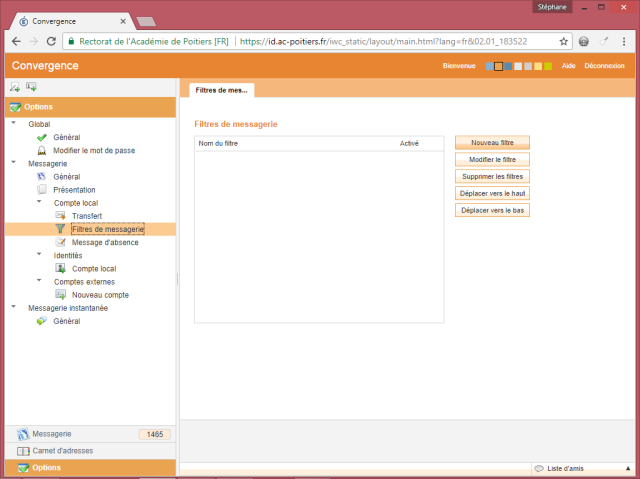
Task: Bookmark this page with the star icon
Action: tap(564, 42)
